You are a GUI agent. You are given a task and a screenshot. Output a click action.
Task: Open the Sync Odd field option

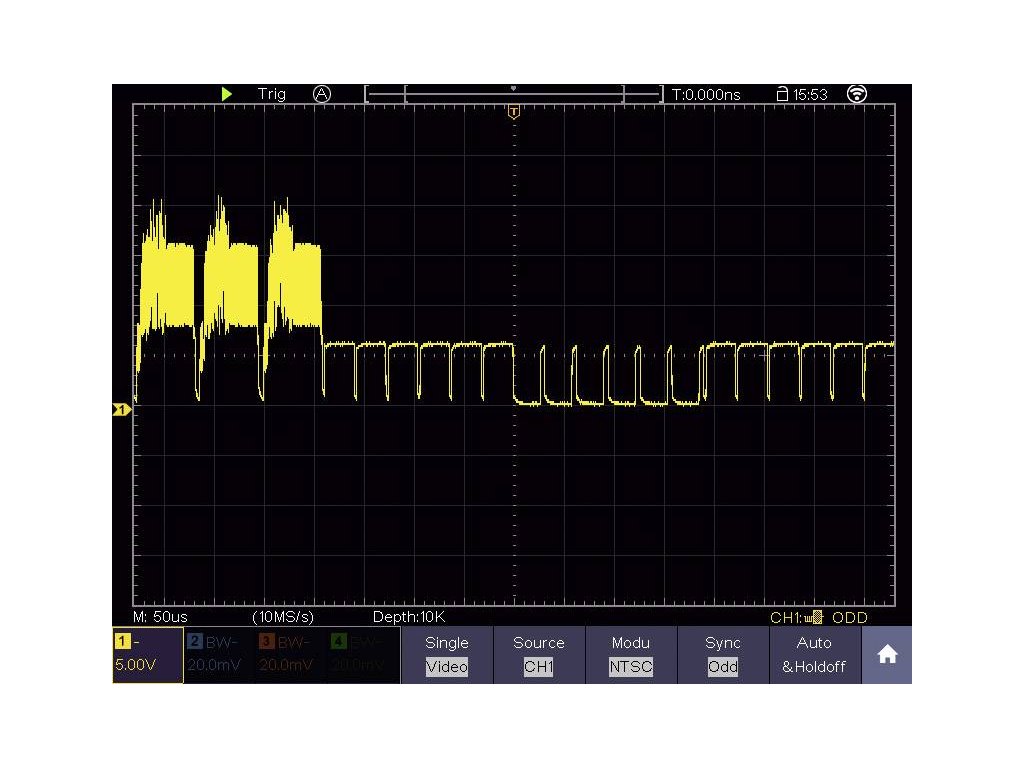pos(722,655)
